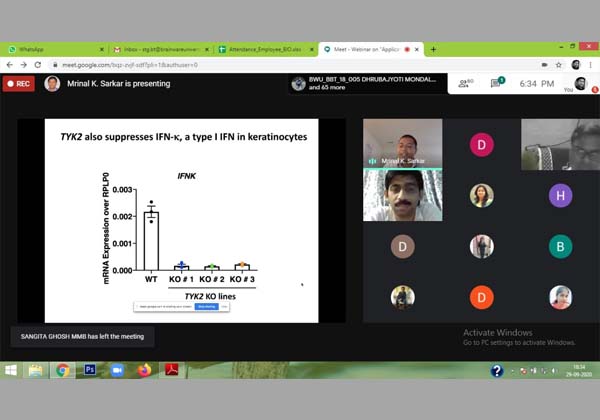Click the Windows Start button
The height and width of the screenshot is (420, 600).
11,370
